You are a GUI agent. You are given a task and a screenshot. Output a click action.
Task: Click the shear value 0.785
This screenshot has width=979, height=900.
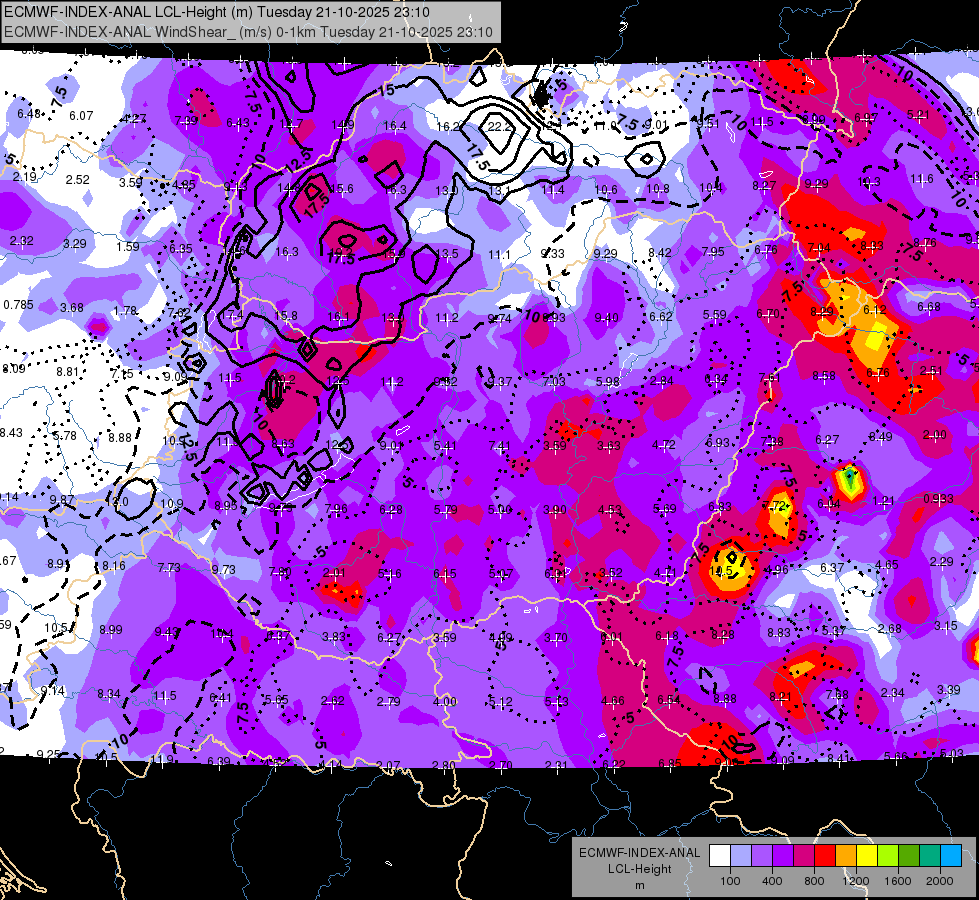click(x=19, y=305)
